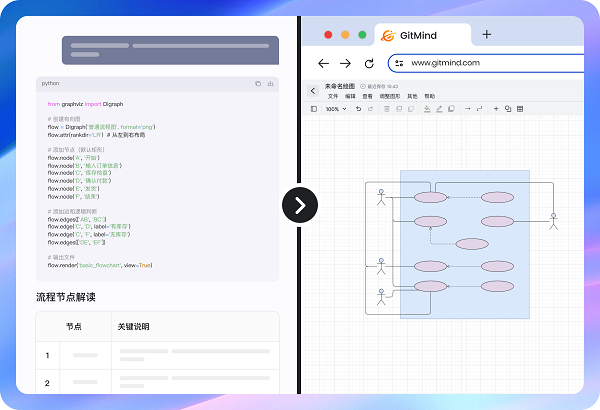This screenshot has height=410, width=600.
Task: Click the insert plus icon in toolbar
Action: coord(494,109)
